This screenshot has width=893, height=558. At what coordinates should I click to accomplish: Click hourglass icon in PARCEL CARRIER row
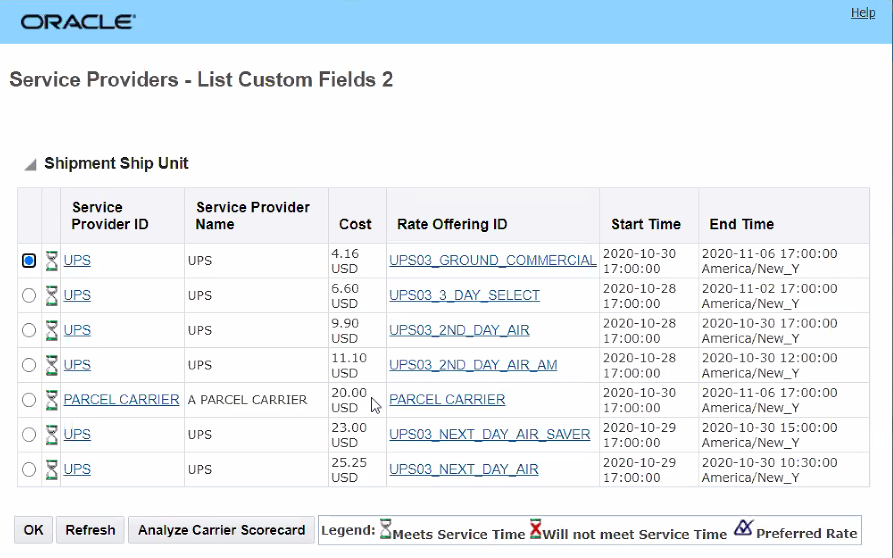coord(51,400)
